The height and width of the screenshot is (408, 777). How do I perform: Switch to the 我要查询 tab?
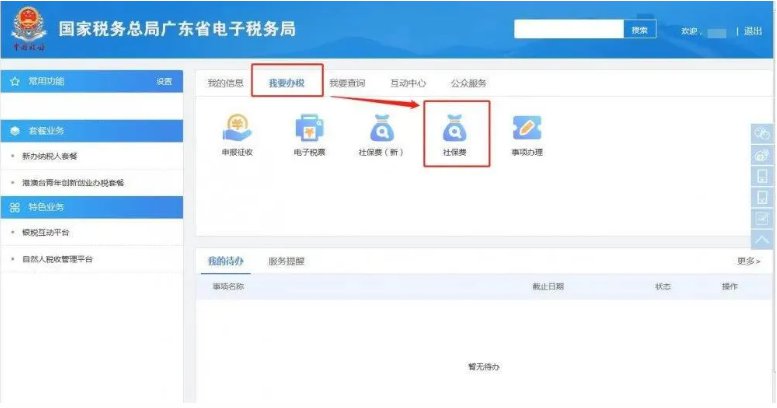[347, 83]
